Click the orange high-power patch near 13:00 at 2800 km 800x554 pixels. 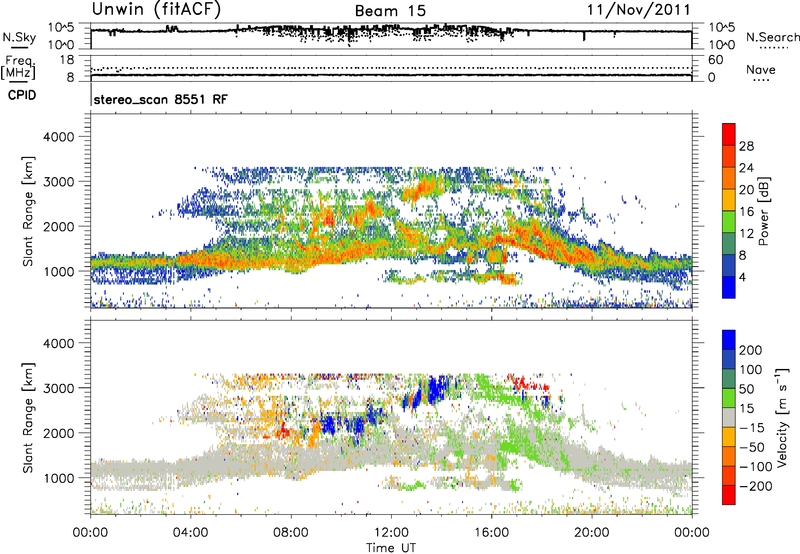pos(421,188)
